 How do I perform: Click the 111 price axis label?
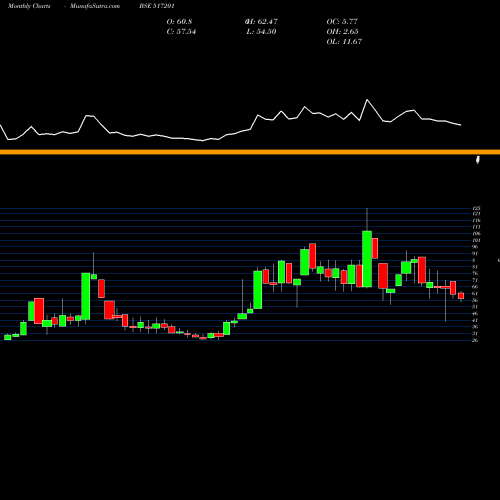tap(476, 227)
